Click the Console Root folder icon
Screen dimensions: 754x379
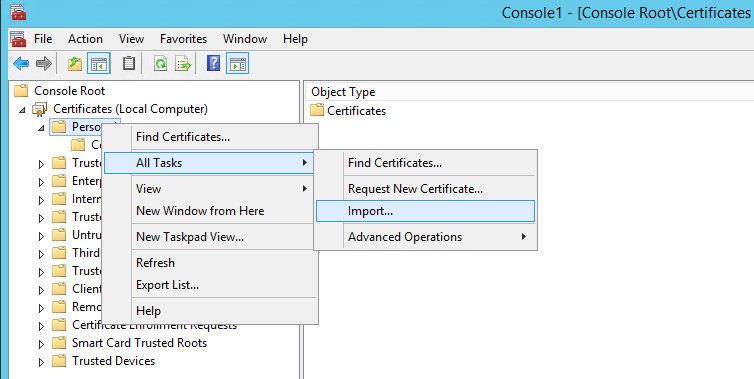(x=21, y=90)
